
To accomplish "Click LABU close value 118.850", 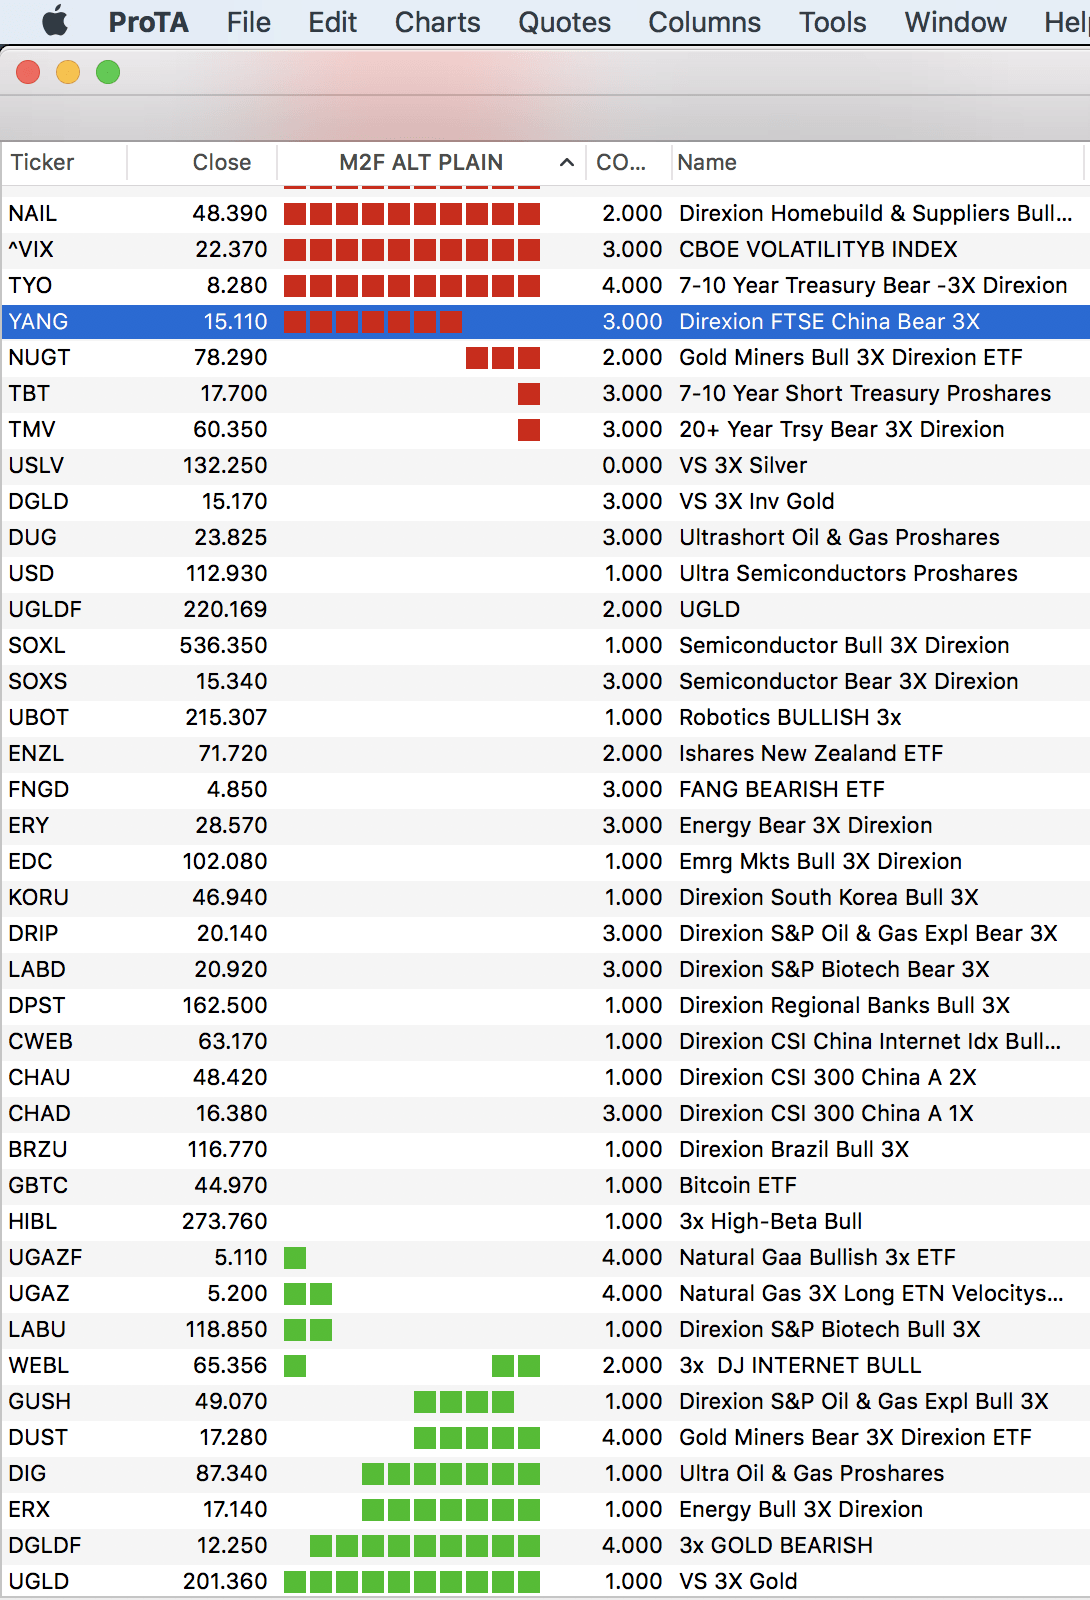I will [x=227, y=1329].
